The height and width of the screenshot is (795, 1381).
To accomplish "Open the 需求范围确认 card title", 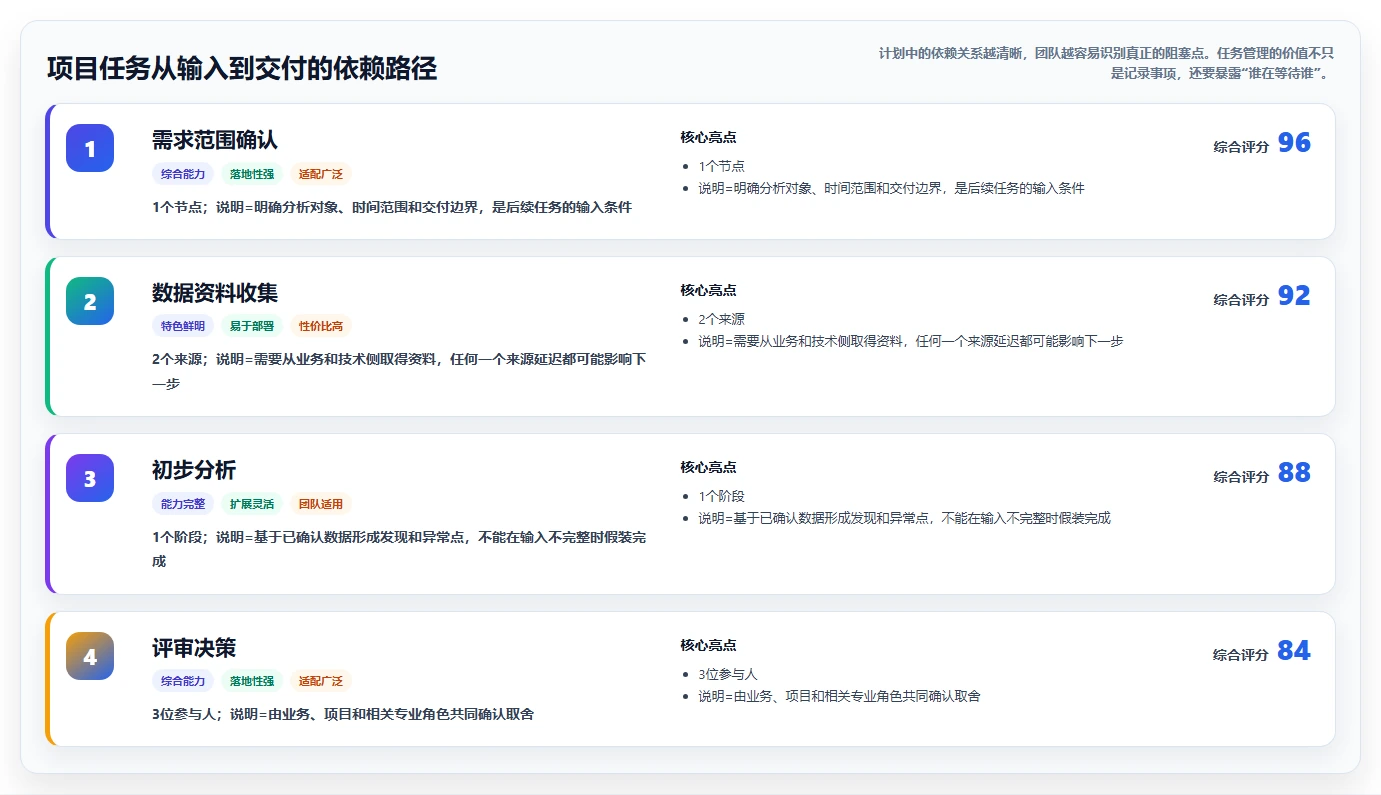I will click(215, 140).
